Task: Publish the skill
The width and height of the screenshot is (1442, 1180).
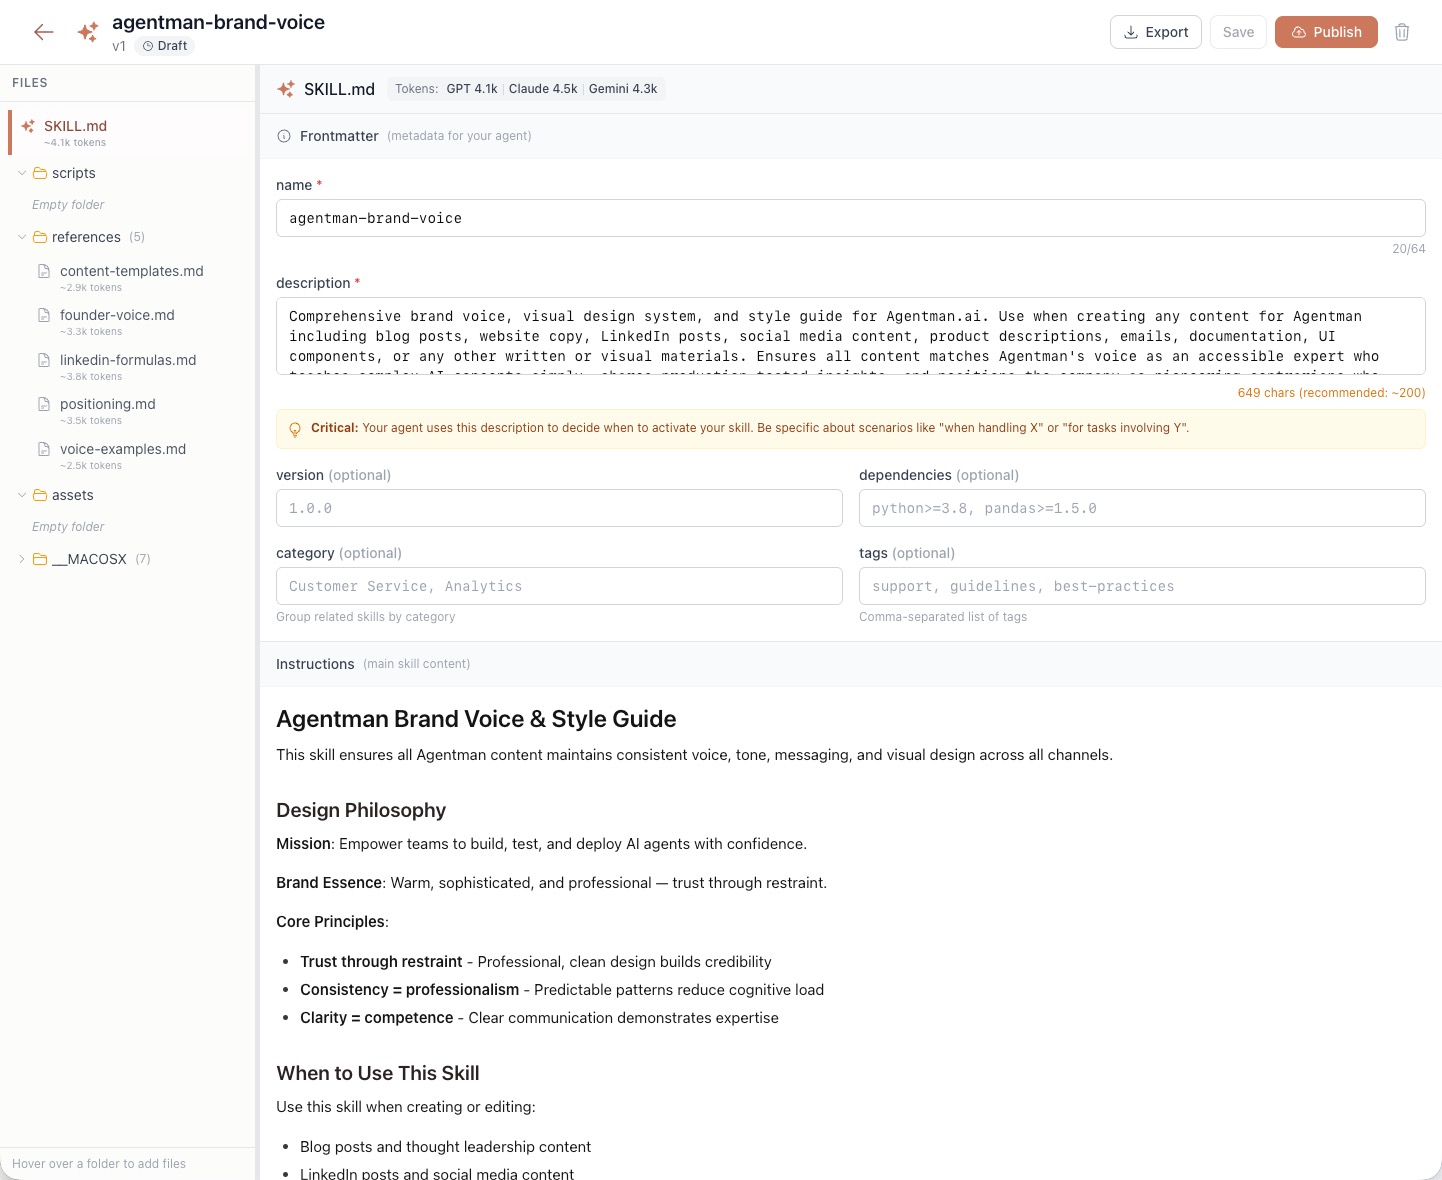Action: coord(1326,32)
